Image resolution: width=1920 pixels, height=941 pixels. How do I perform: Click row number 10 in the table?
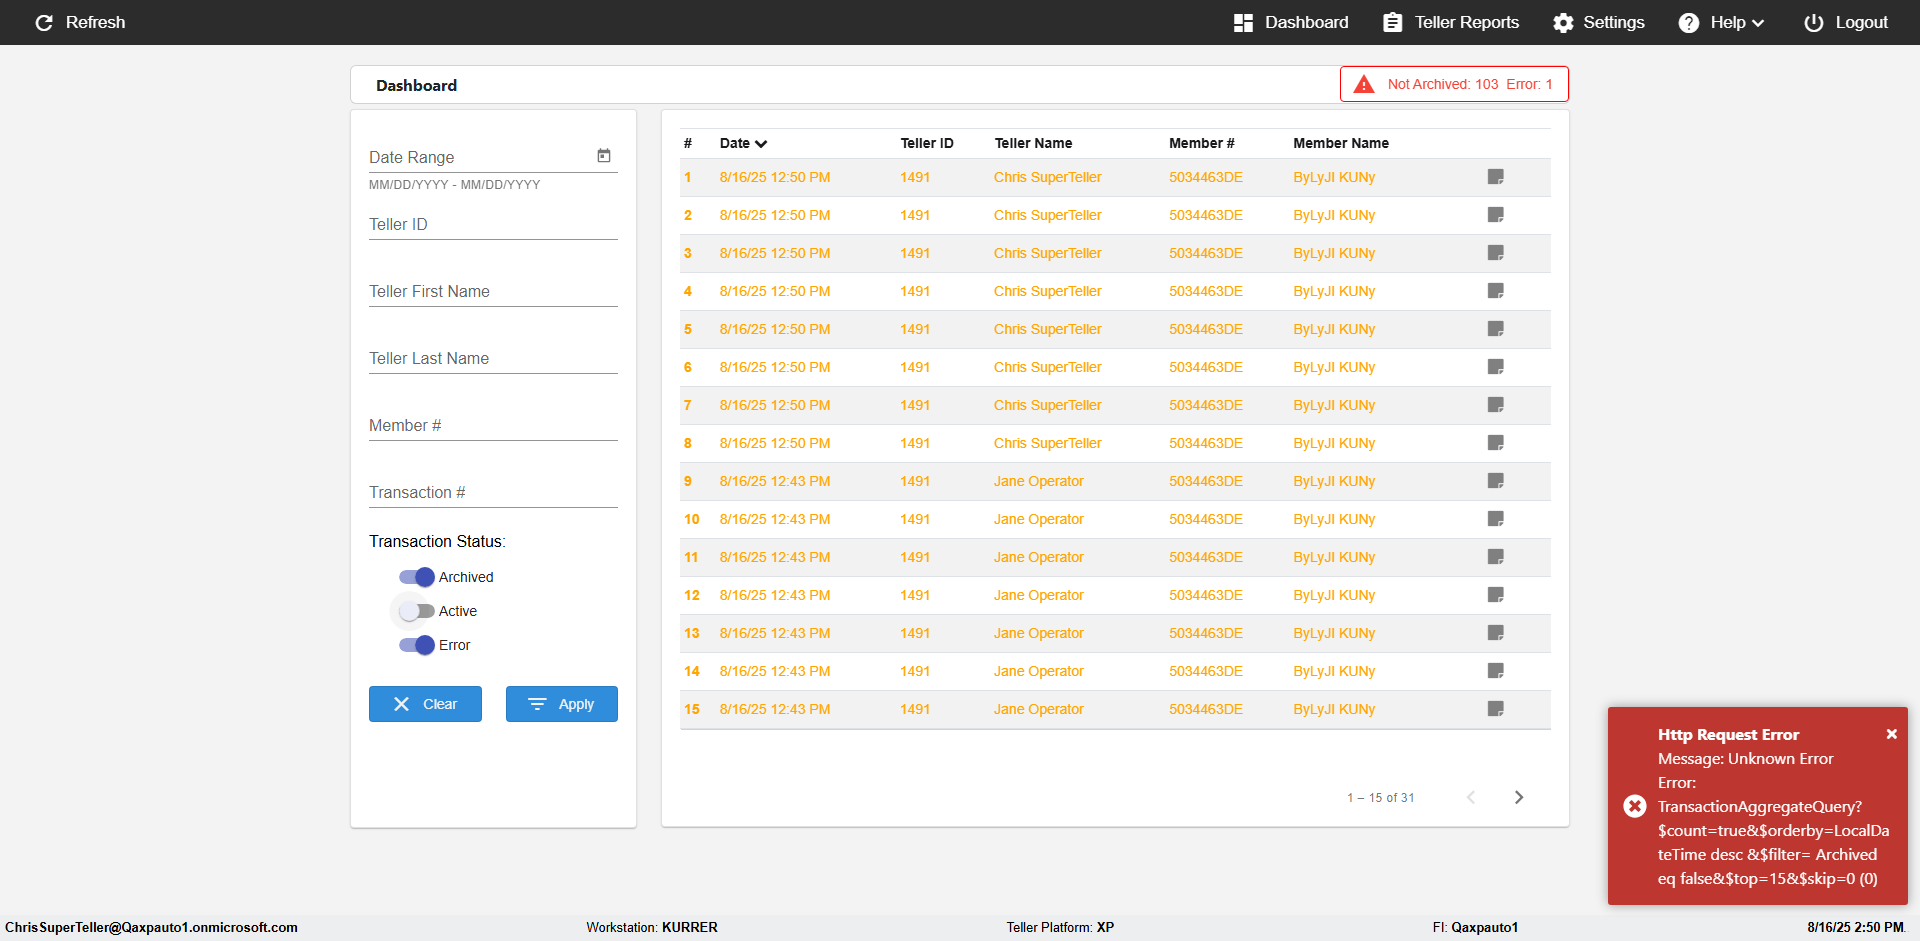(x=692, y=519)
